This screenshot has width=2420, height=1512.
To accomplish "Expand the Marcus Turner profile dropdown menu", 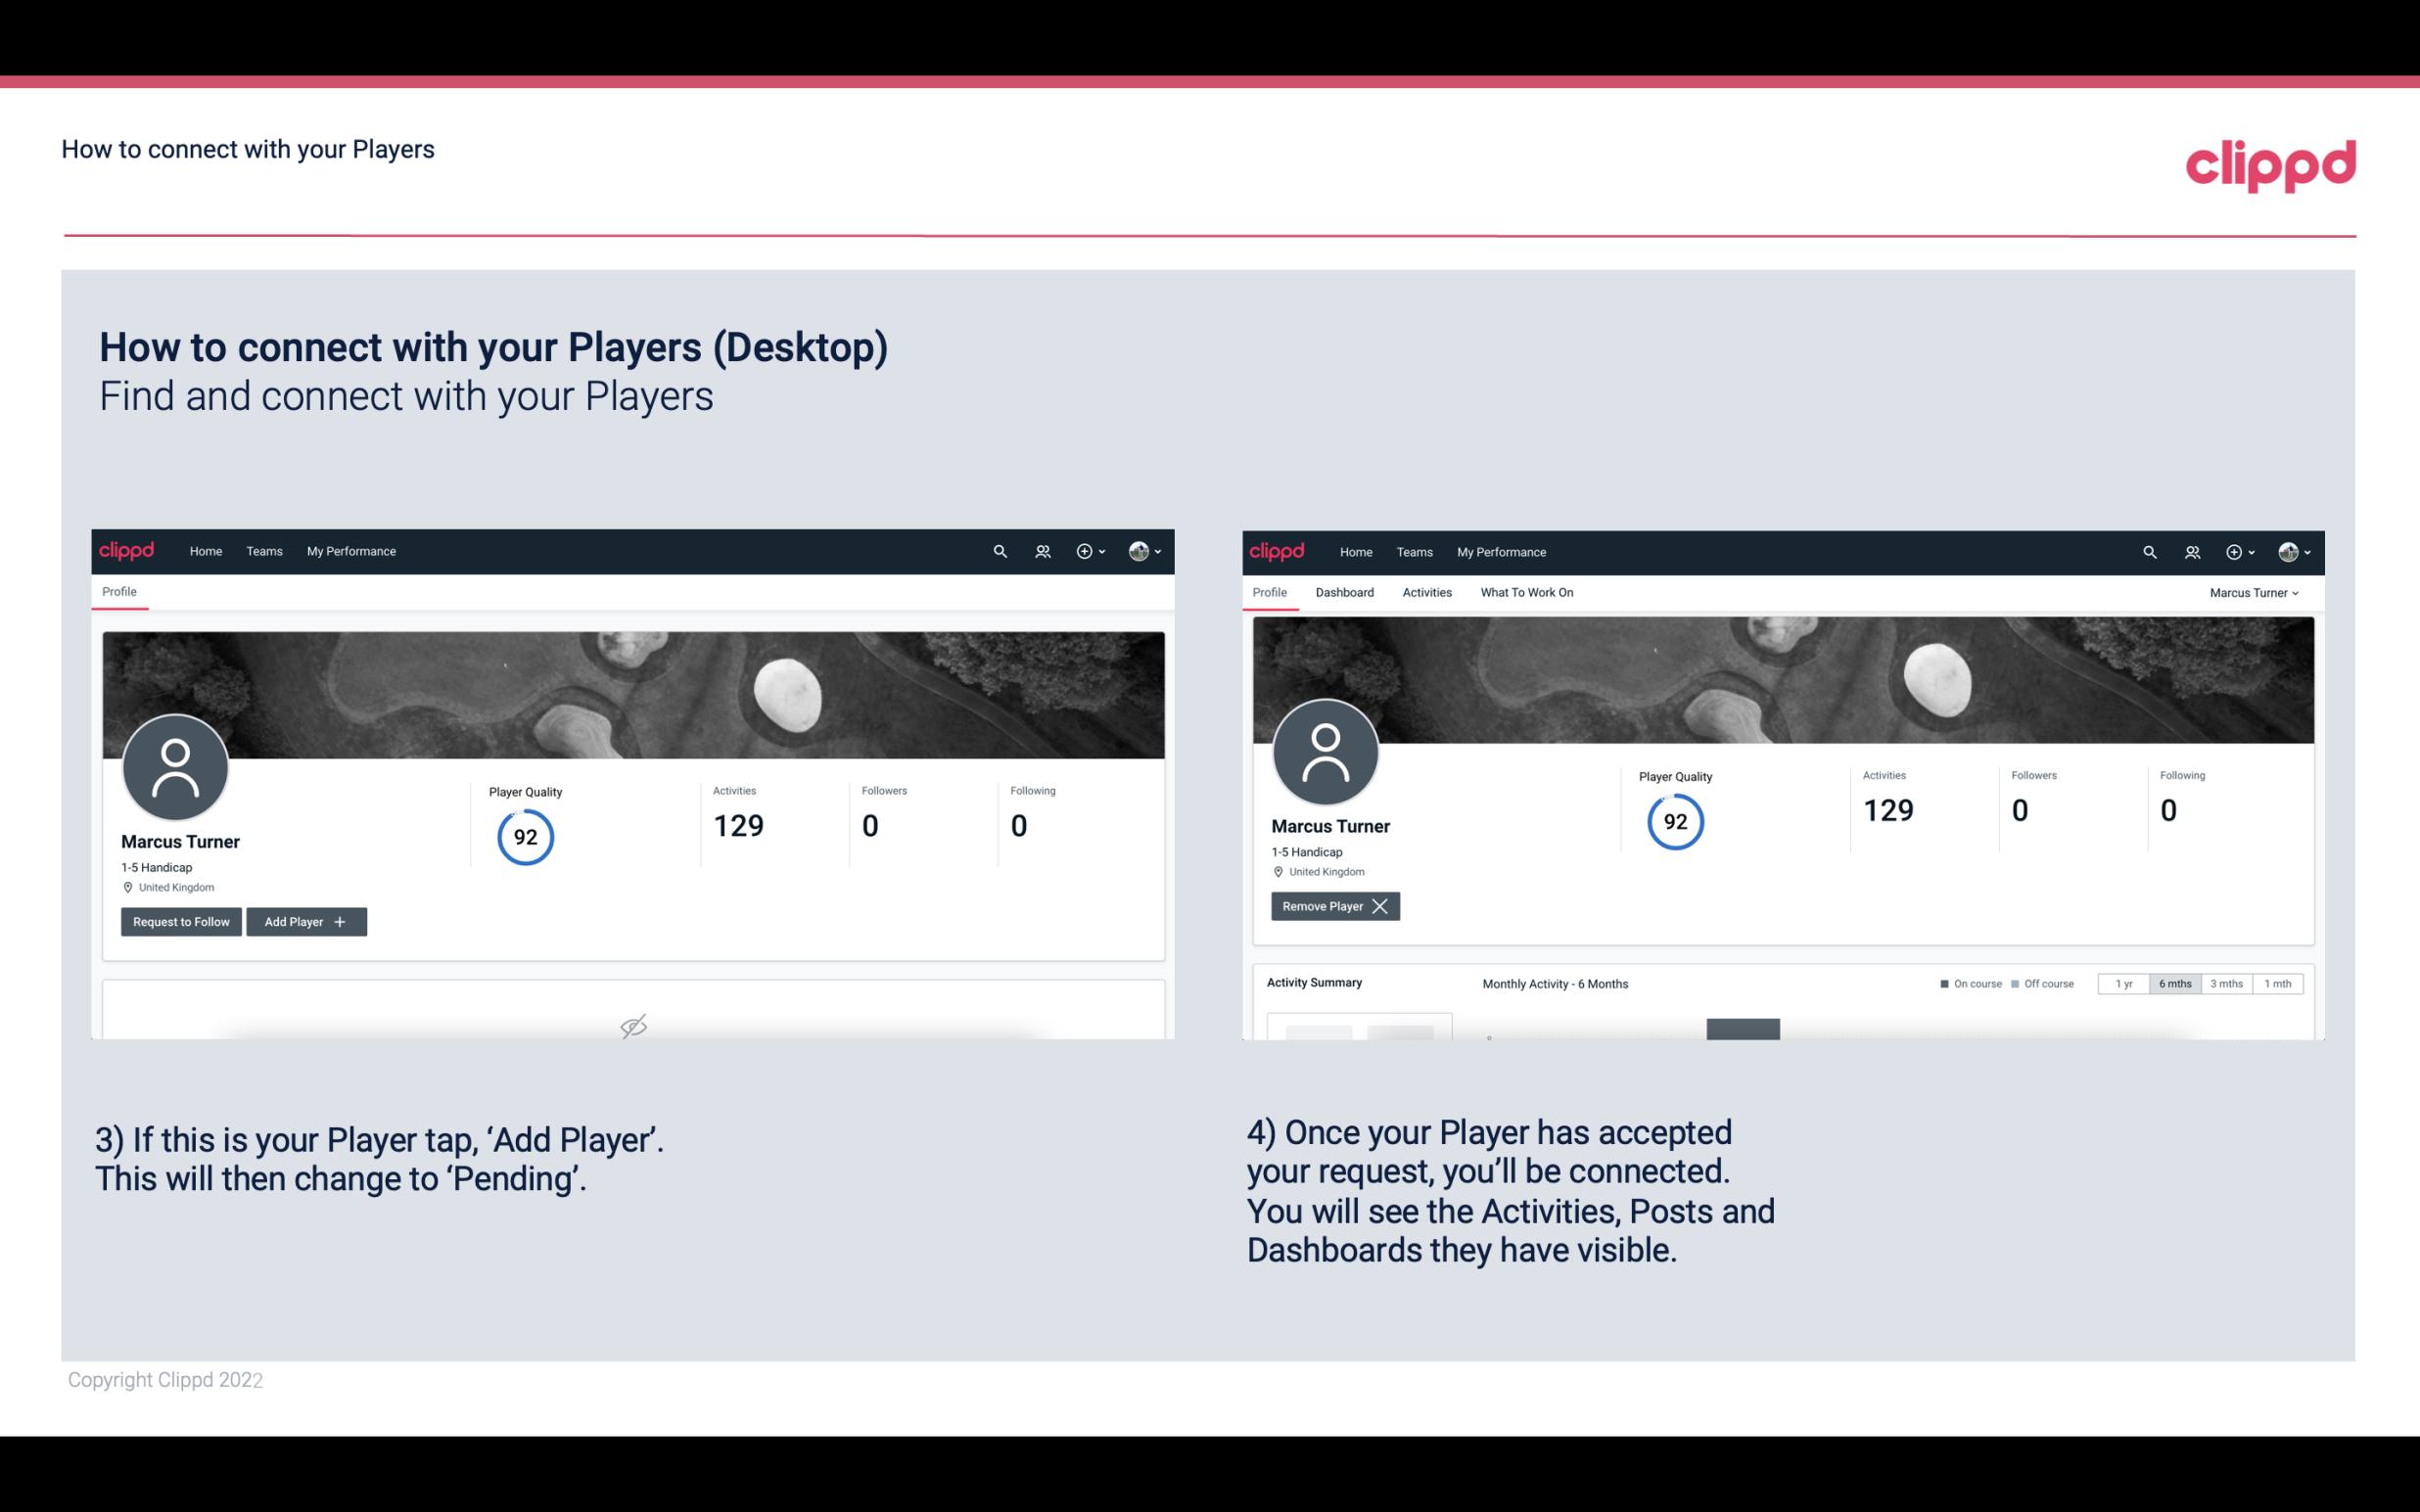I will (2255, 592).
